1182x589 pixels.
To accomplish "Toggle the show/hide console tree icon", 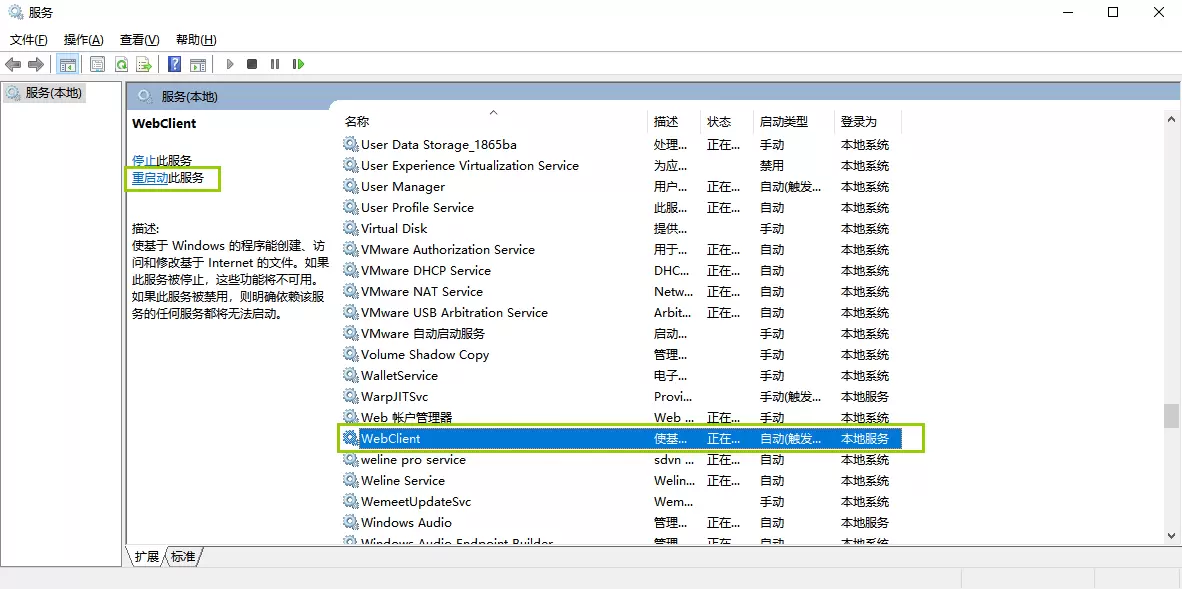I will pyautogui.click(x=68, y=65).
